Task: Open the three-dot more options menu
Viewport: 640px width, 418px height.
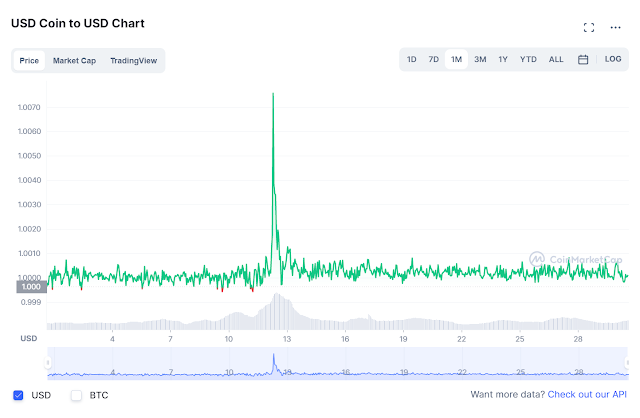Action: pyautogui.click(x=615, y=27)
